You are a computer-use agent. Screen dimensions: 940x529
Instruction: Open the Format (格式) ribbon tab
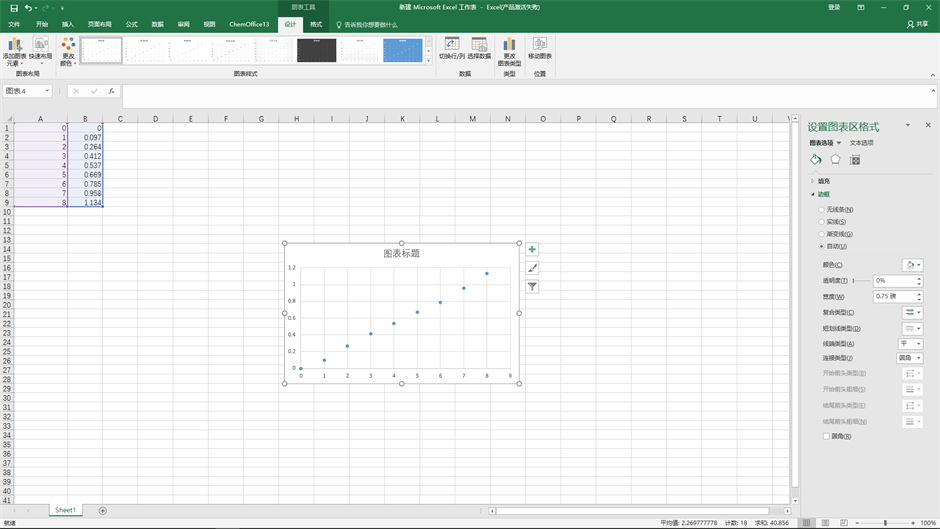pos(316,24)
